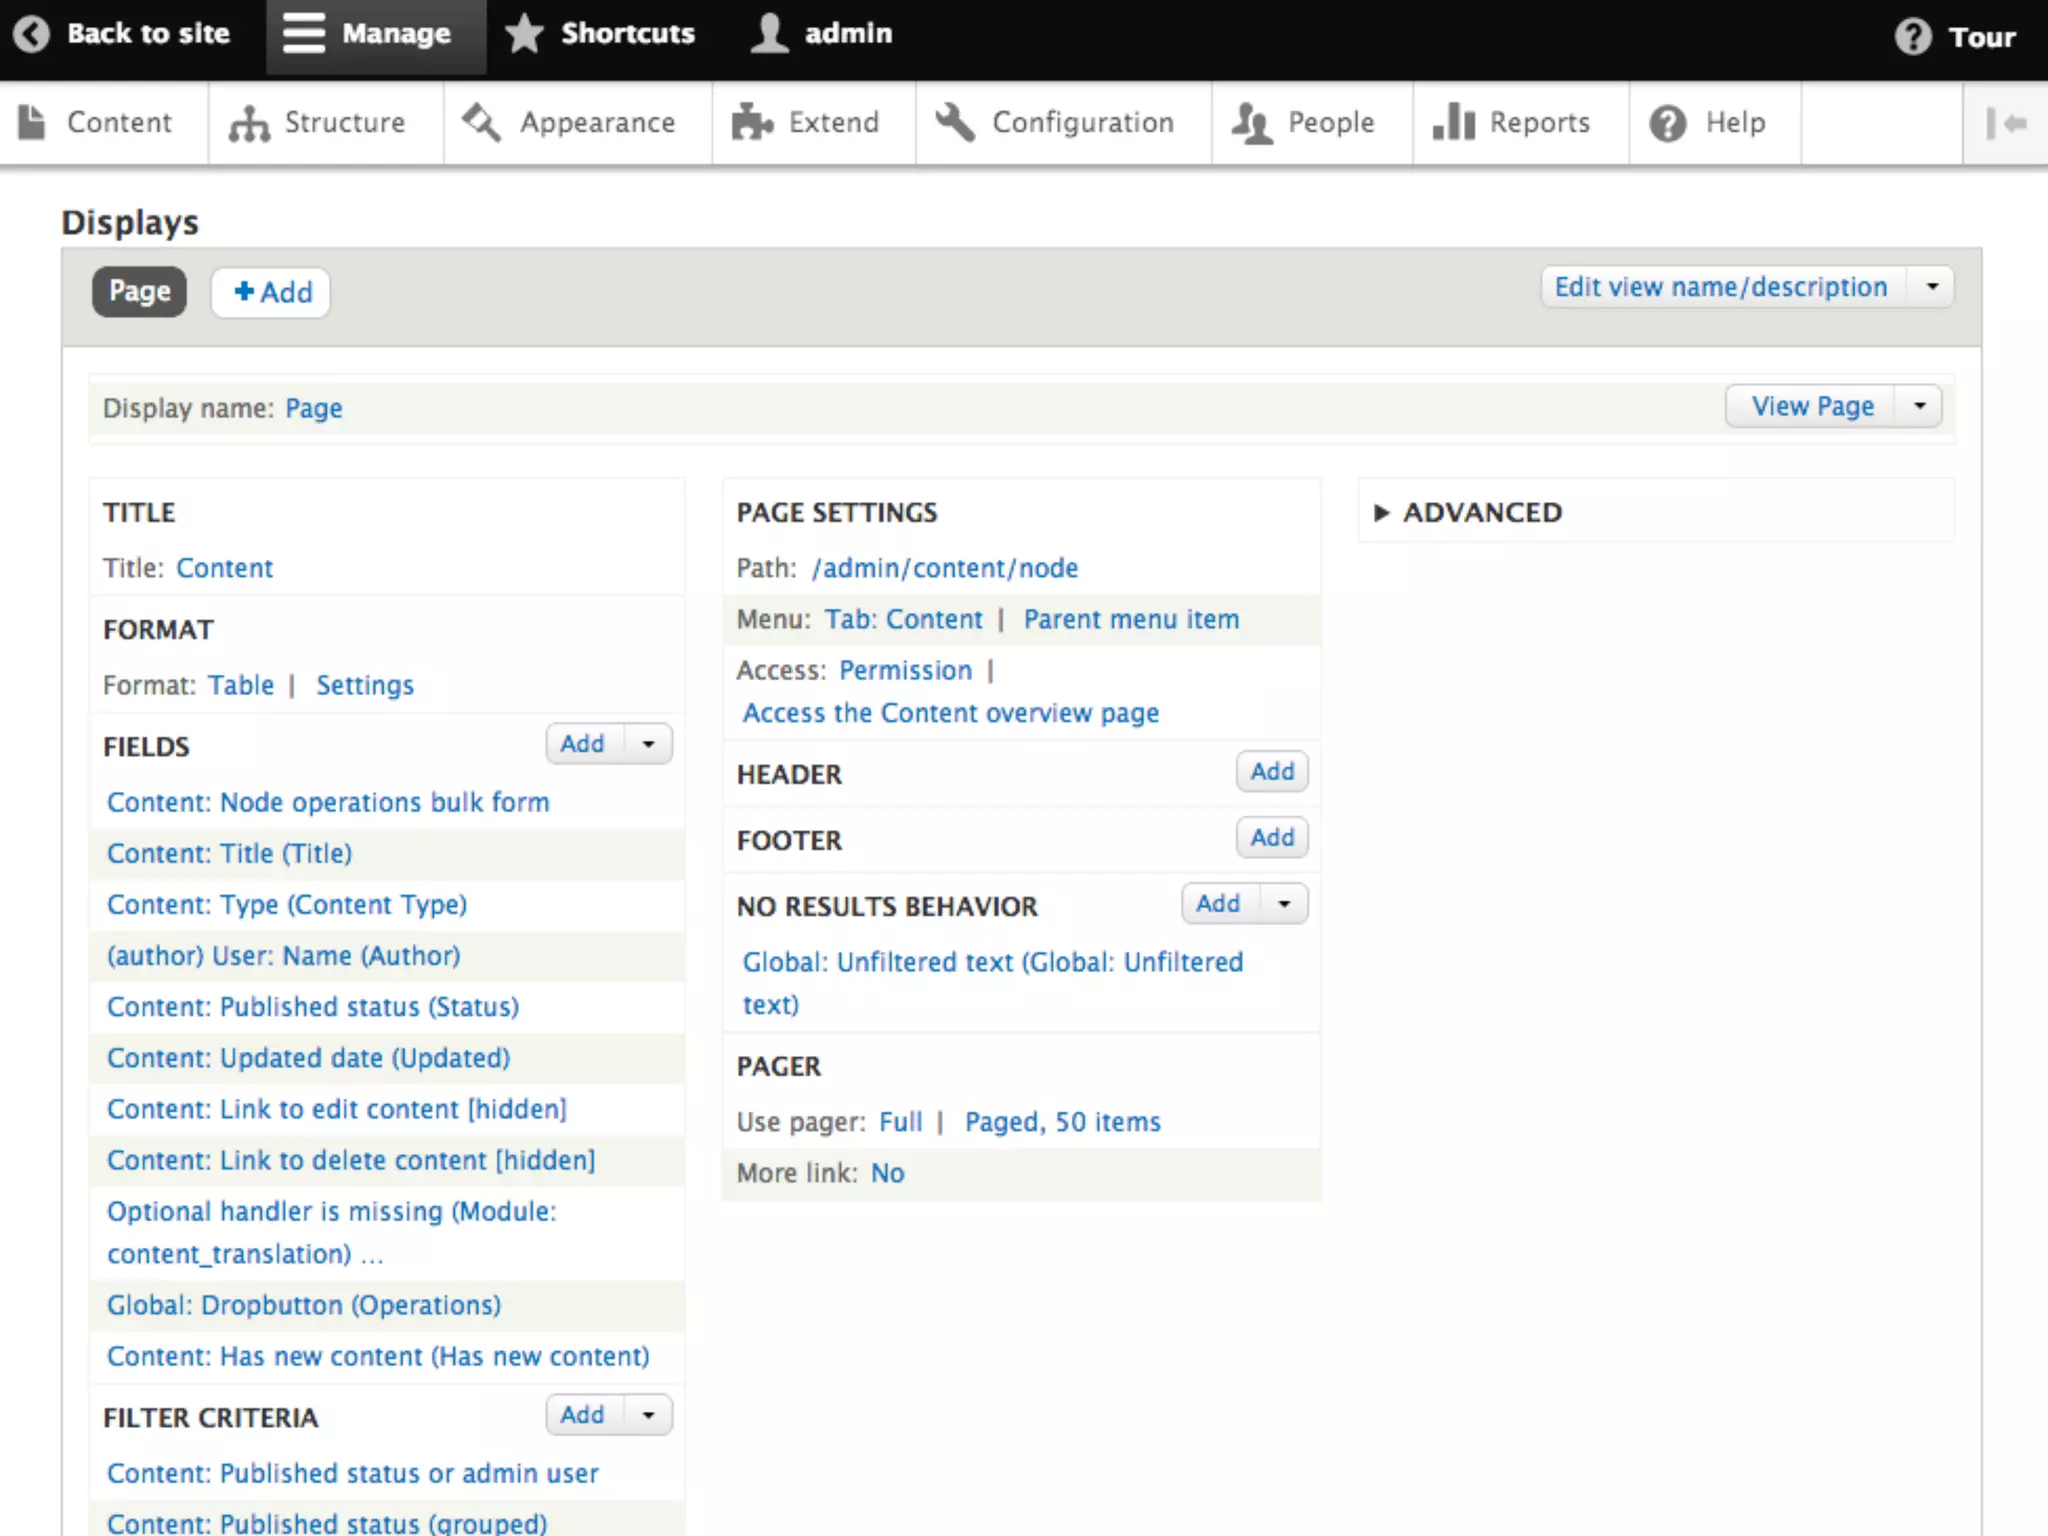Viewport: 2048px width, 1536px height.
Task: Click the Structure hierarchy icon
Action: coord(249,124)
